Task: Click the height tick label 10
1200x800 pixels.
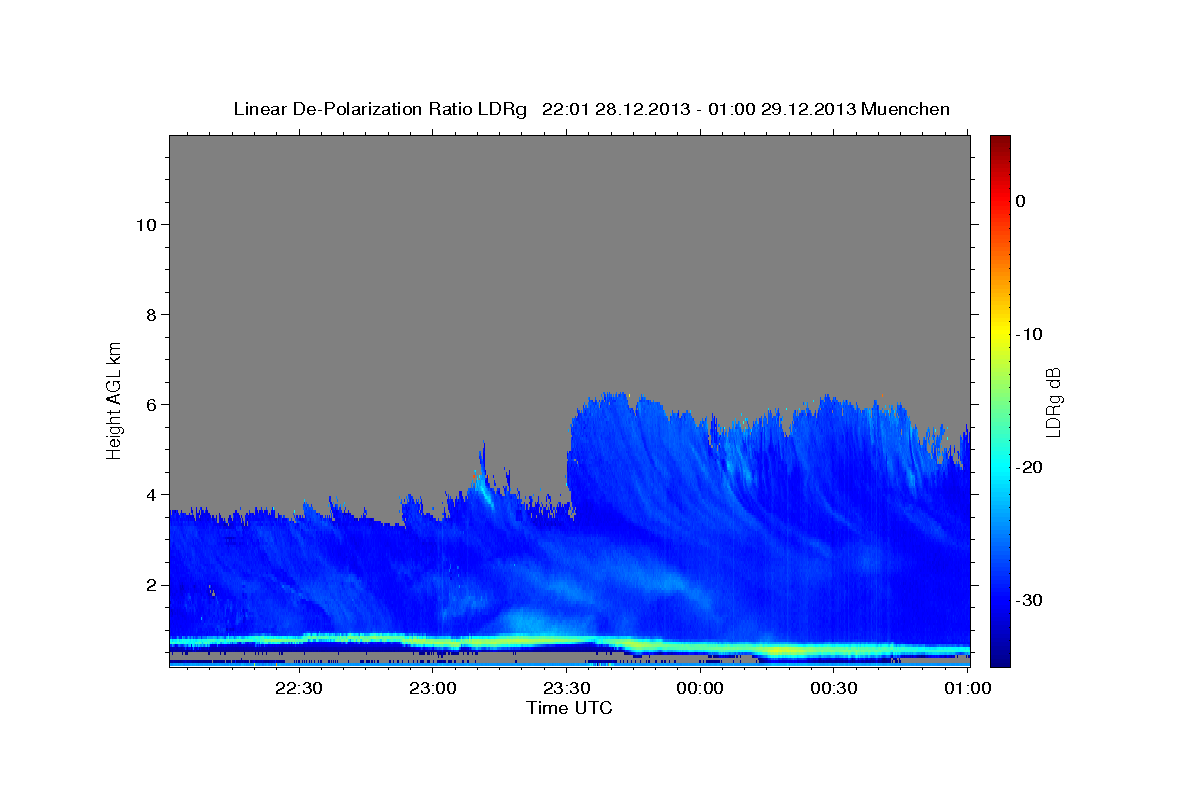Action: 145,224
